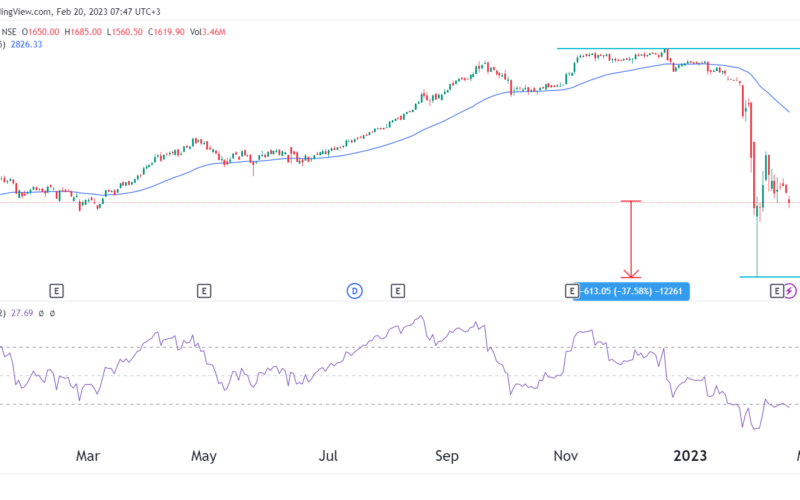800x500 pixels.
Task: Open the rightmost earnings E marker
Action: point(775,291)
